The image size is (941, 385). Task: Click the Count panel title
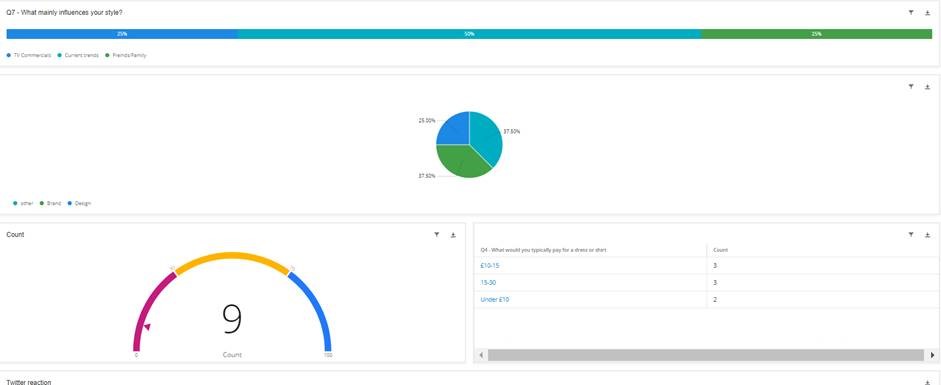pos(15,235)
